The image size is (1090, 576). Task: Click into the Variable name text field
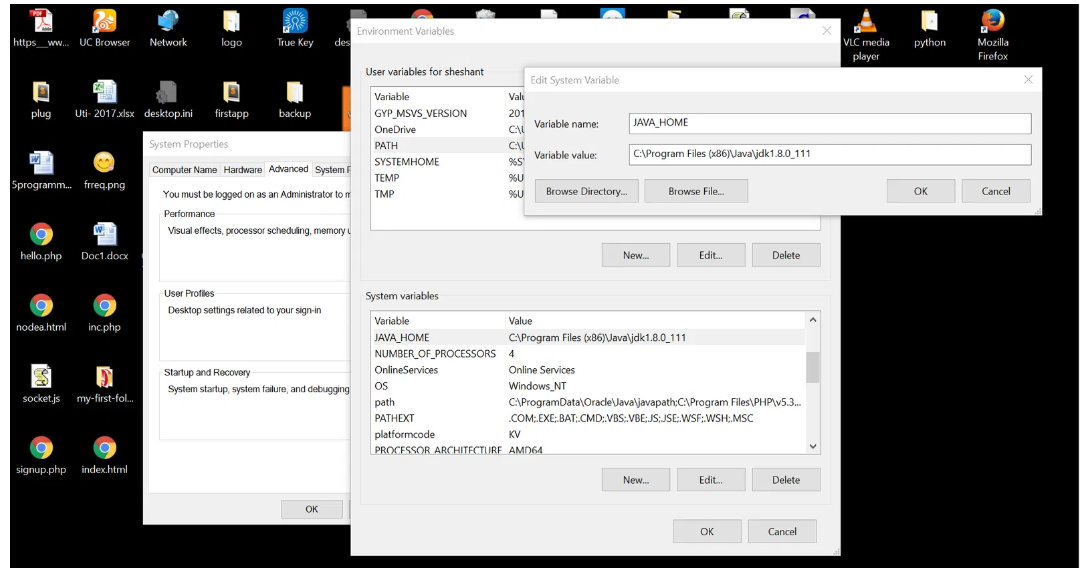coord(829,123)
